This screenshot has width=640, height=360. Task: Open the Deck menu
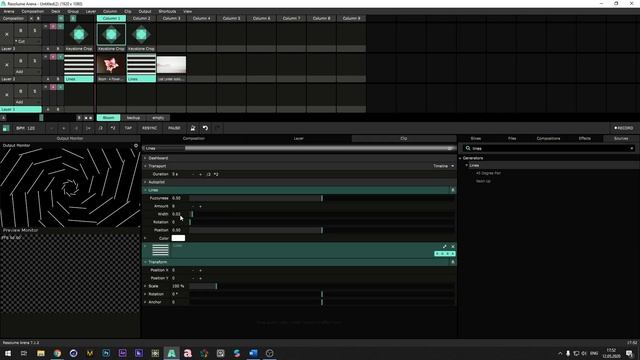coord(56,11)
